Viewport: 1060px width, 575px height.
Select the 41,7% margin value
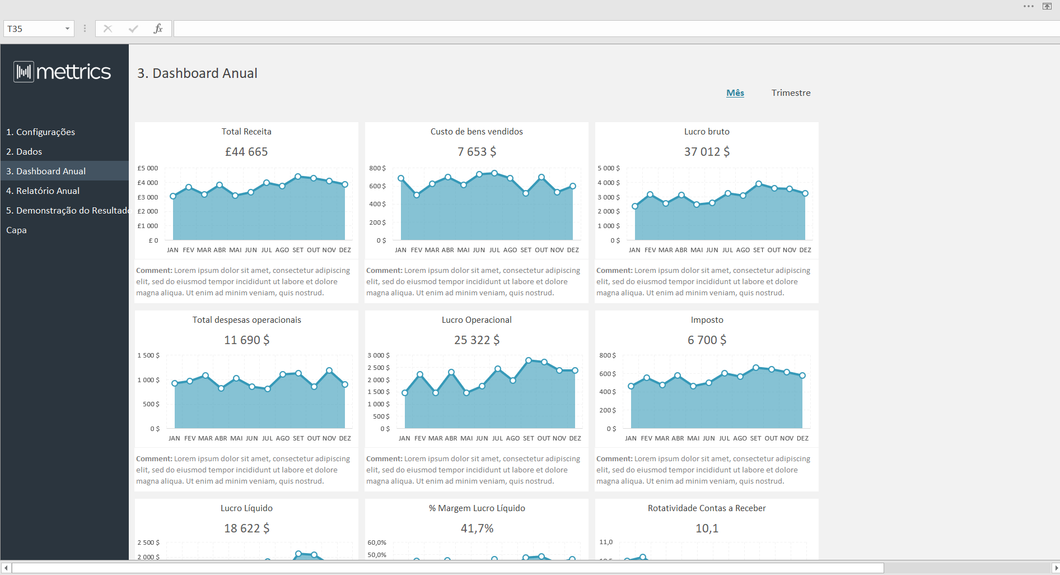tap(477, 528)
